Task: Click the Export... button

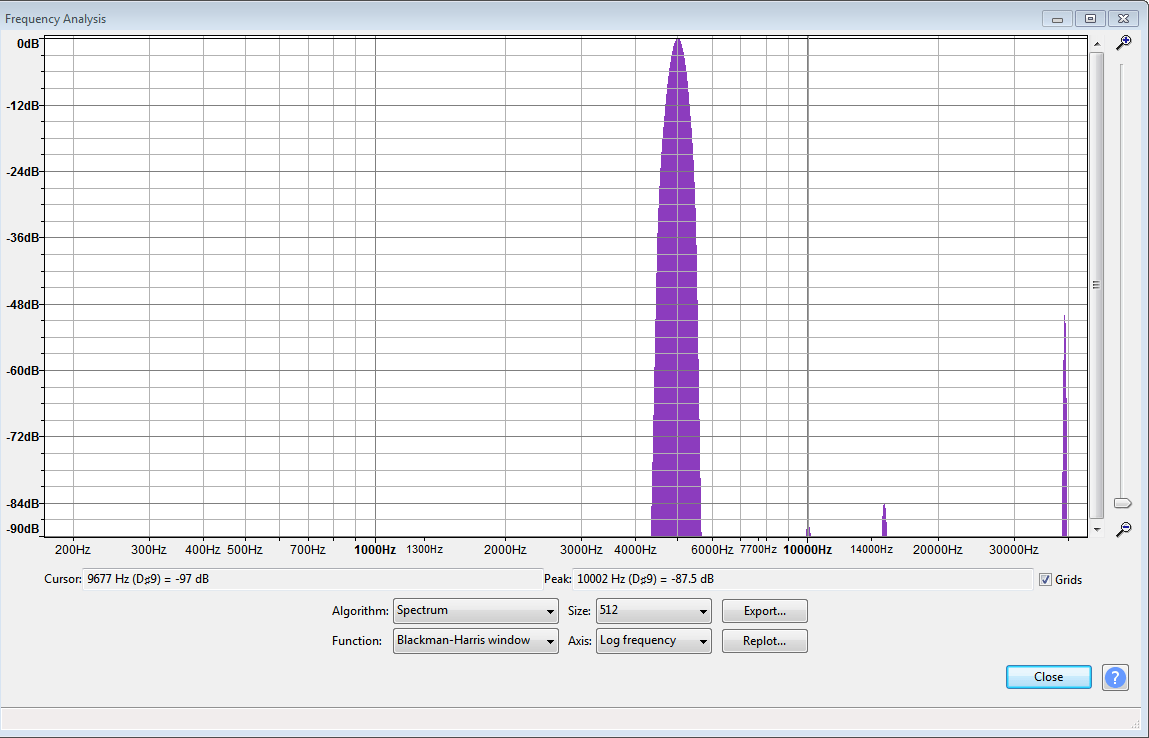Action: point(764,610)
